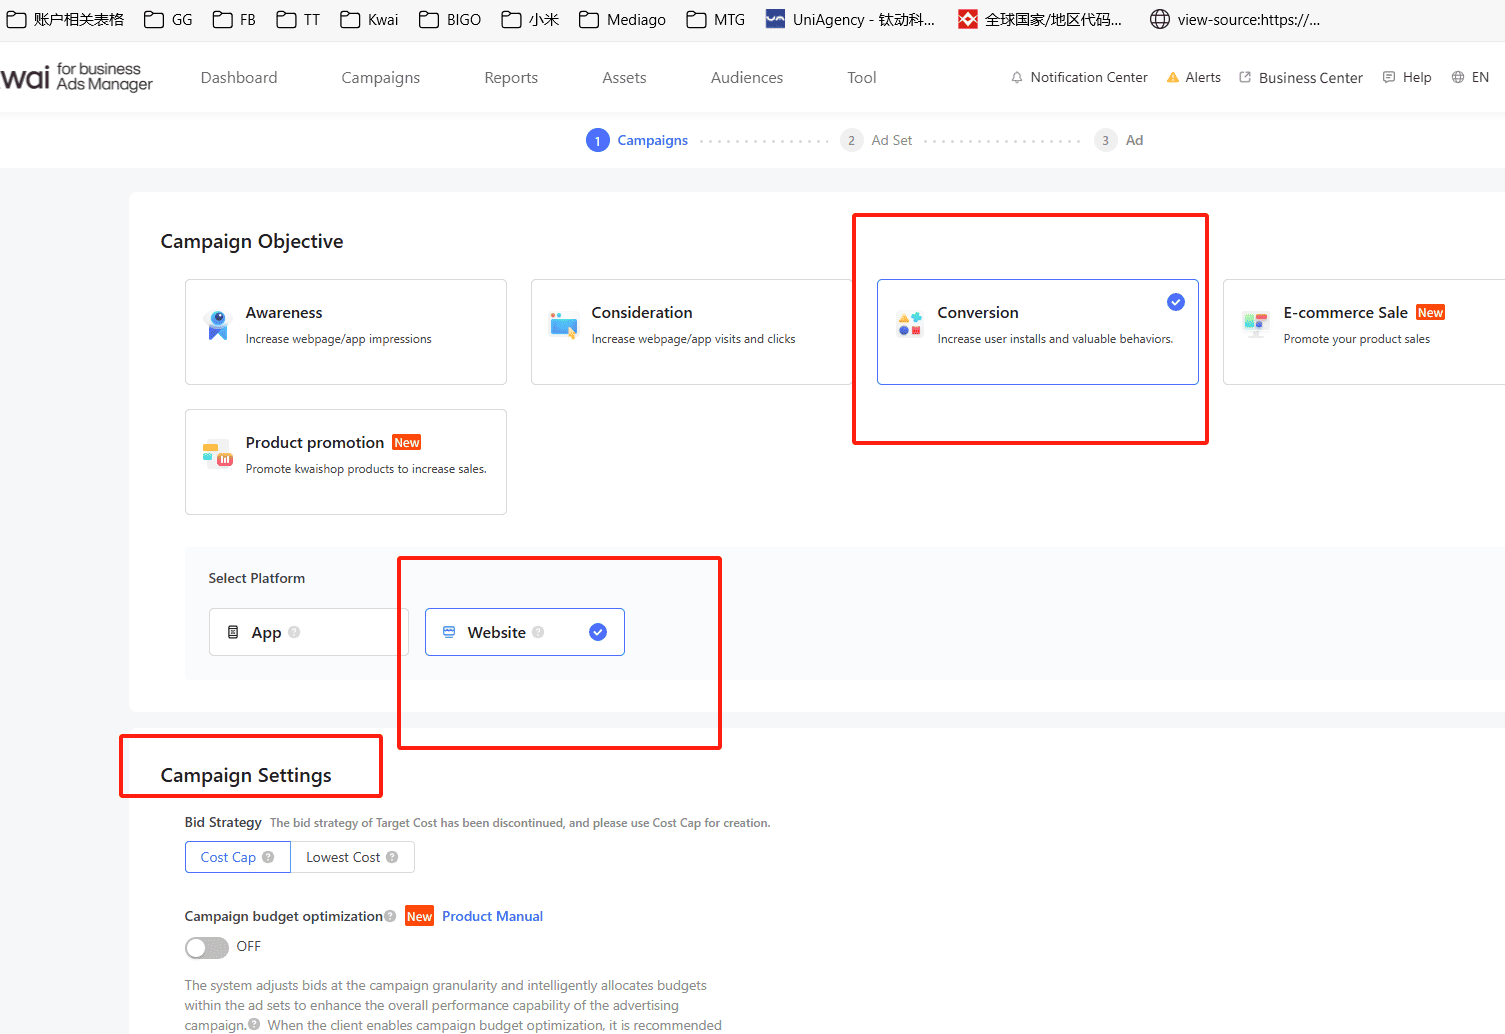Open the EN language dropdown

point(1480,78)
